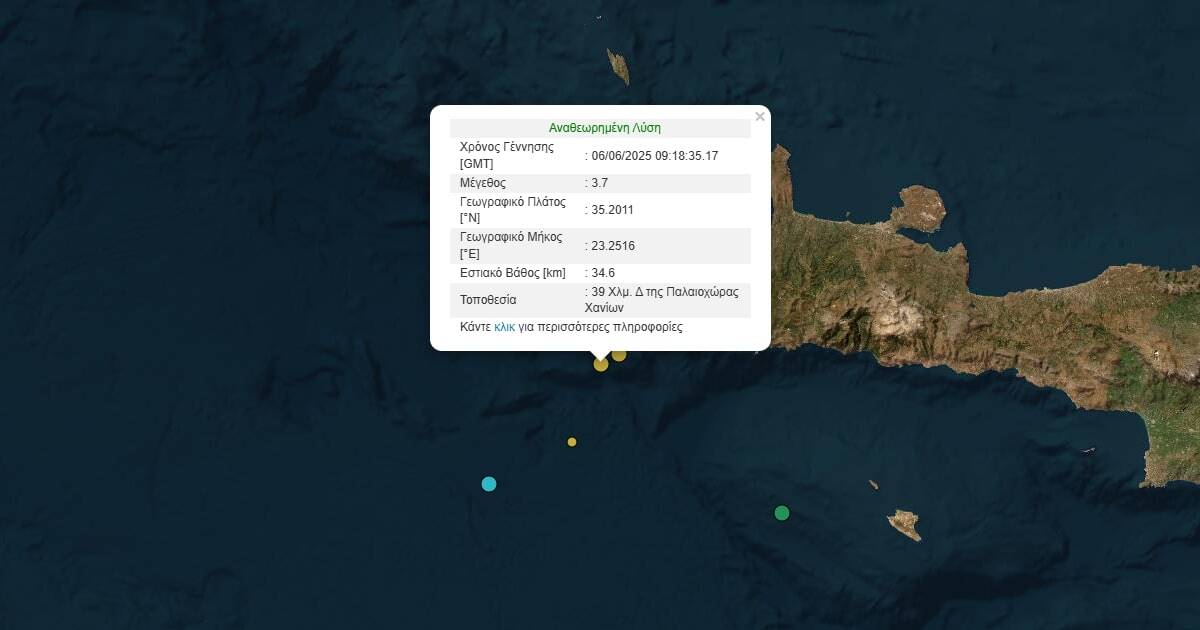Click the origin time 06/06/2025 09:18:35.17
Screen dimensions: 1200x630
[x=655, y=155]
